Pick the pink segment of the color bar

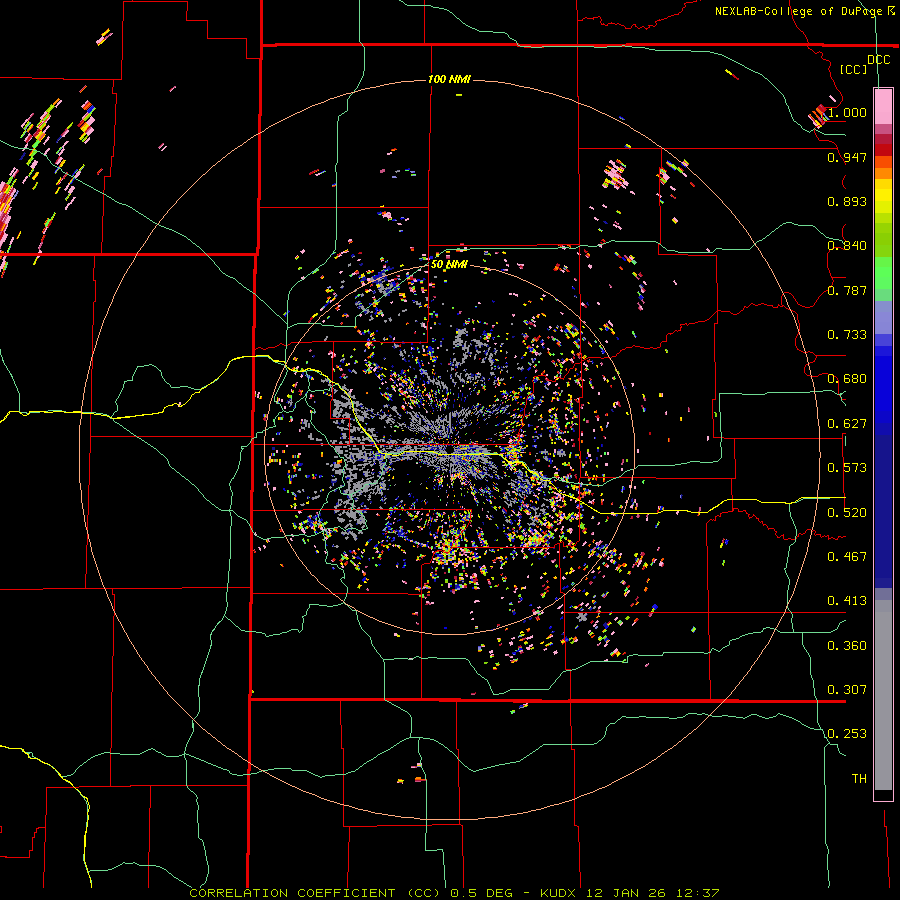883,106
